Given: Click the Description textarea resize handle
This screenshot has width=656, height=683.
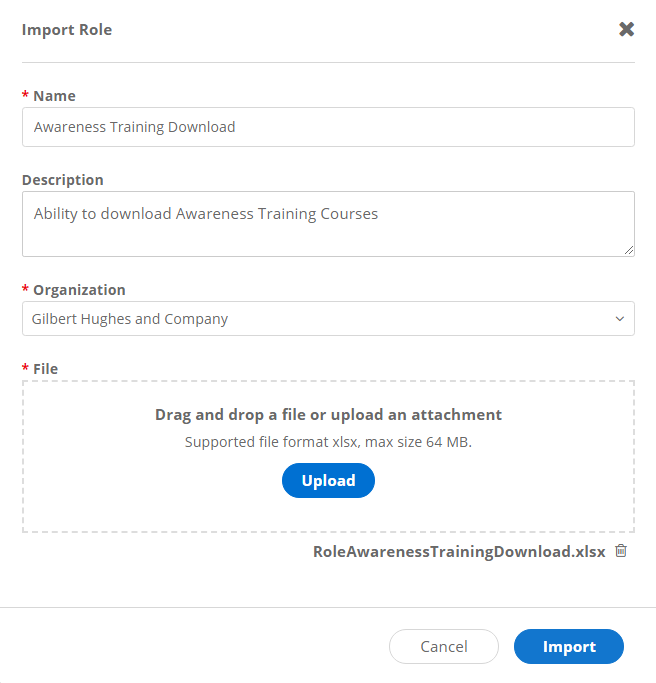Looking at the screenshot, I should pyautogui.click(x=629, y=250).
